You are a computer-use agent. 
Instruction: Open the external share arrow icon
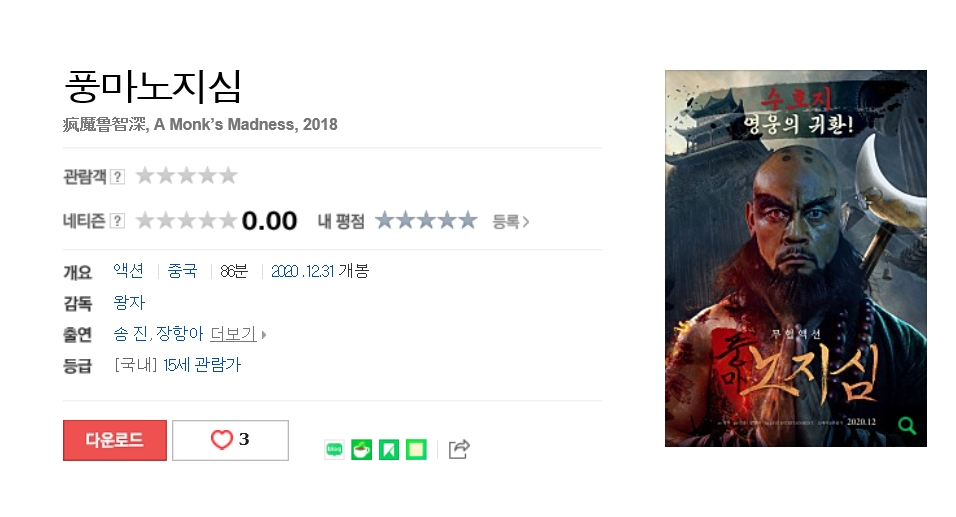pos(459,449)
